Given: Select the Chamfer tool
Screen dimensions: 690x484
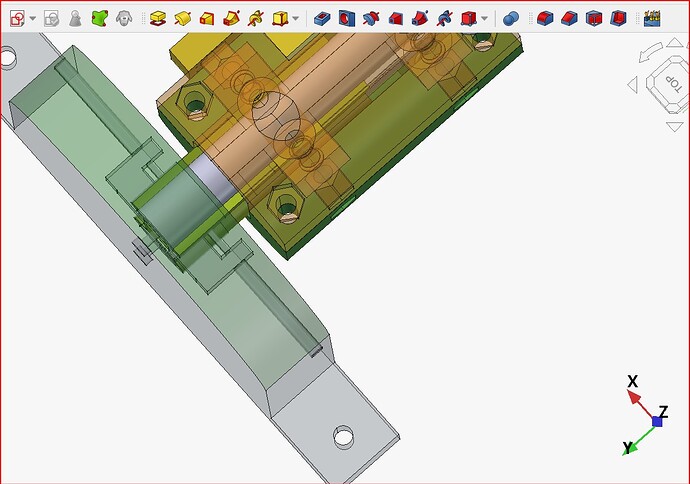Looking at the screenshot, I should coord(569,18).
